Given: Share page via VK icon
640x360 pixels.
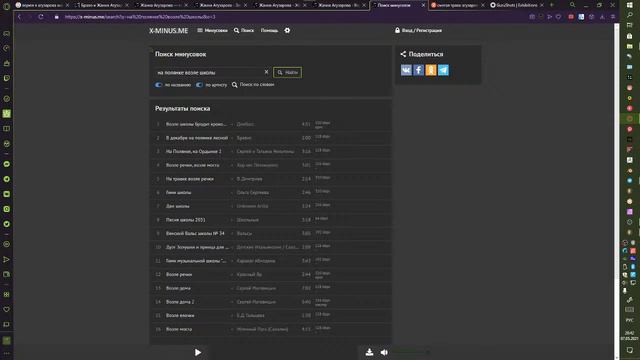Looking at the screenshot, I should [406, 70].
